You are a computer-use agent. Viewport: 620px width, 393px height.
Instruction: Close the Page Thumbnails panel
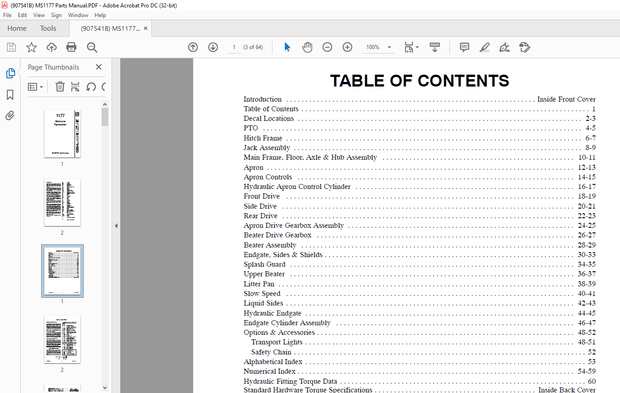click(x=99, y=67)
